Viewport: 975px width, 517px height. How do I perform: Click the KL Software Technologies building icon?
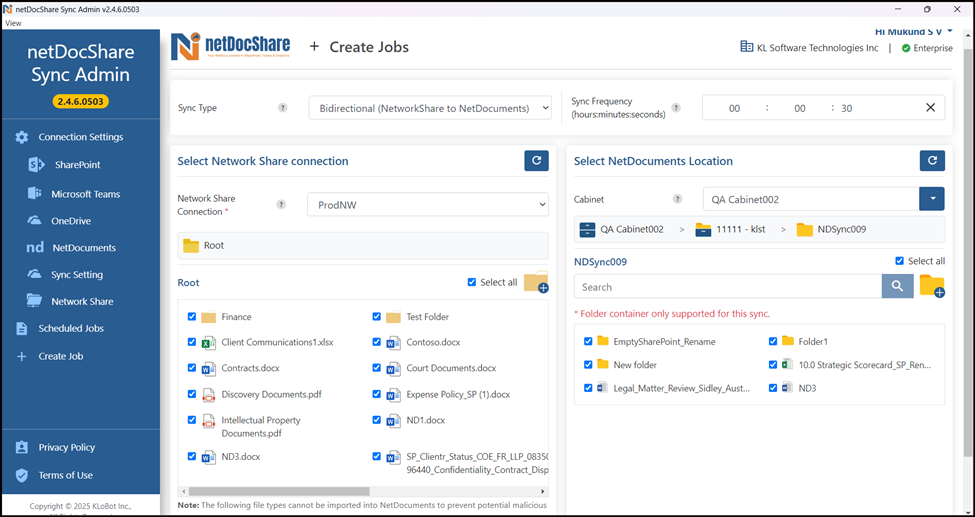tap(746, 47)
